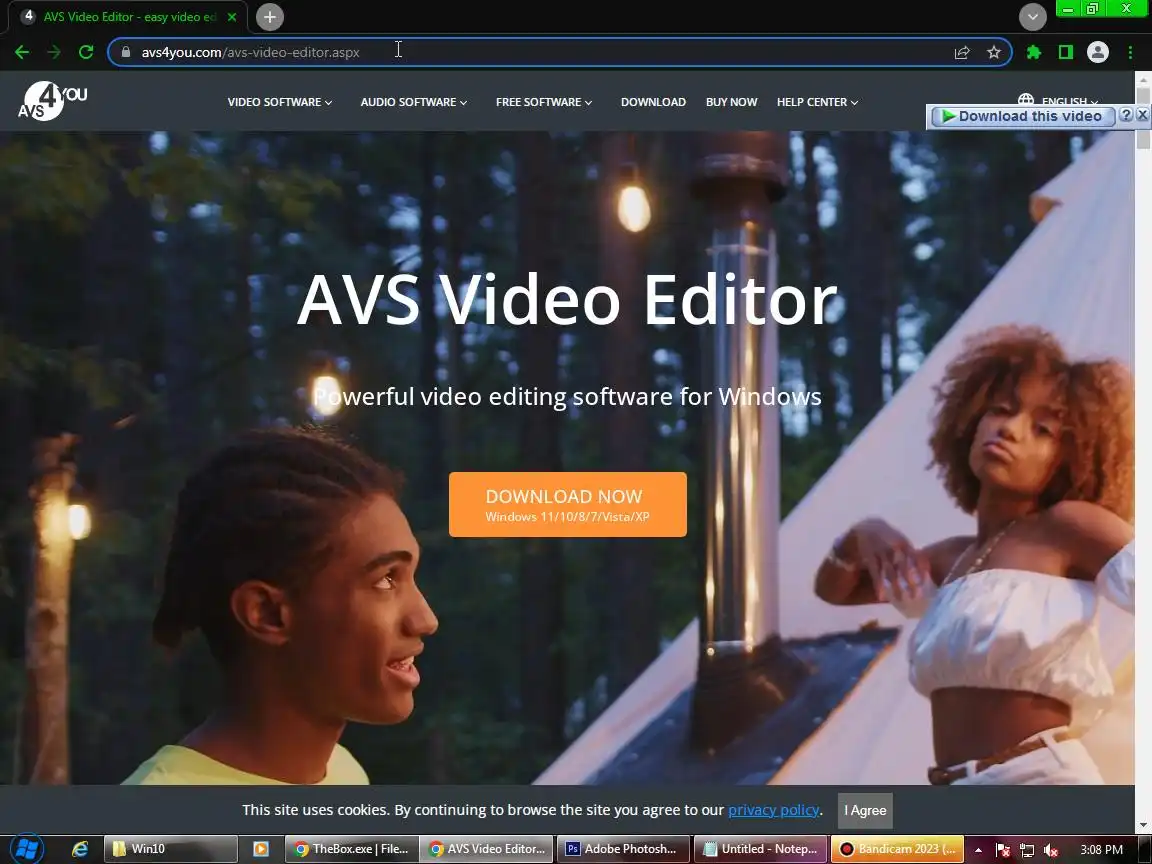Click the page vertical scrollbar thumb
1152x864 pixels.
[x=1142, y=118]
